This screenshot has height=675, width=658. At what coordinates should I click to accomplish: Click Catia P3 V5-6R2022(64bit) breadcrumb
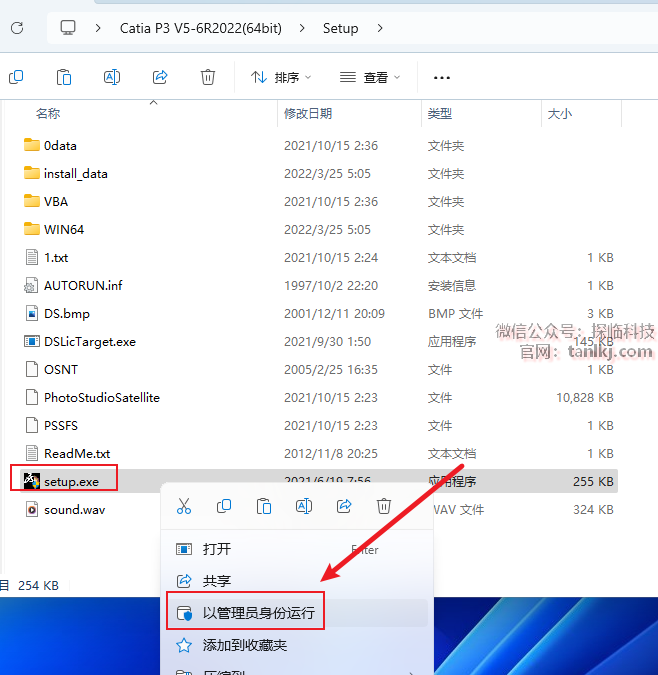click(212, 28)
